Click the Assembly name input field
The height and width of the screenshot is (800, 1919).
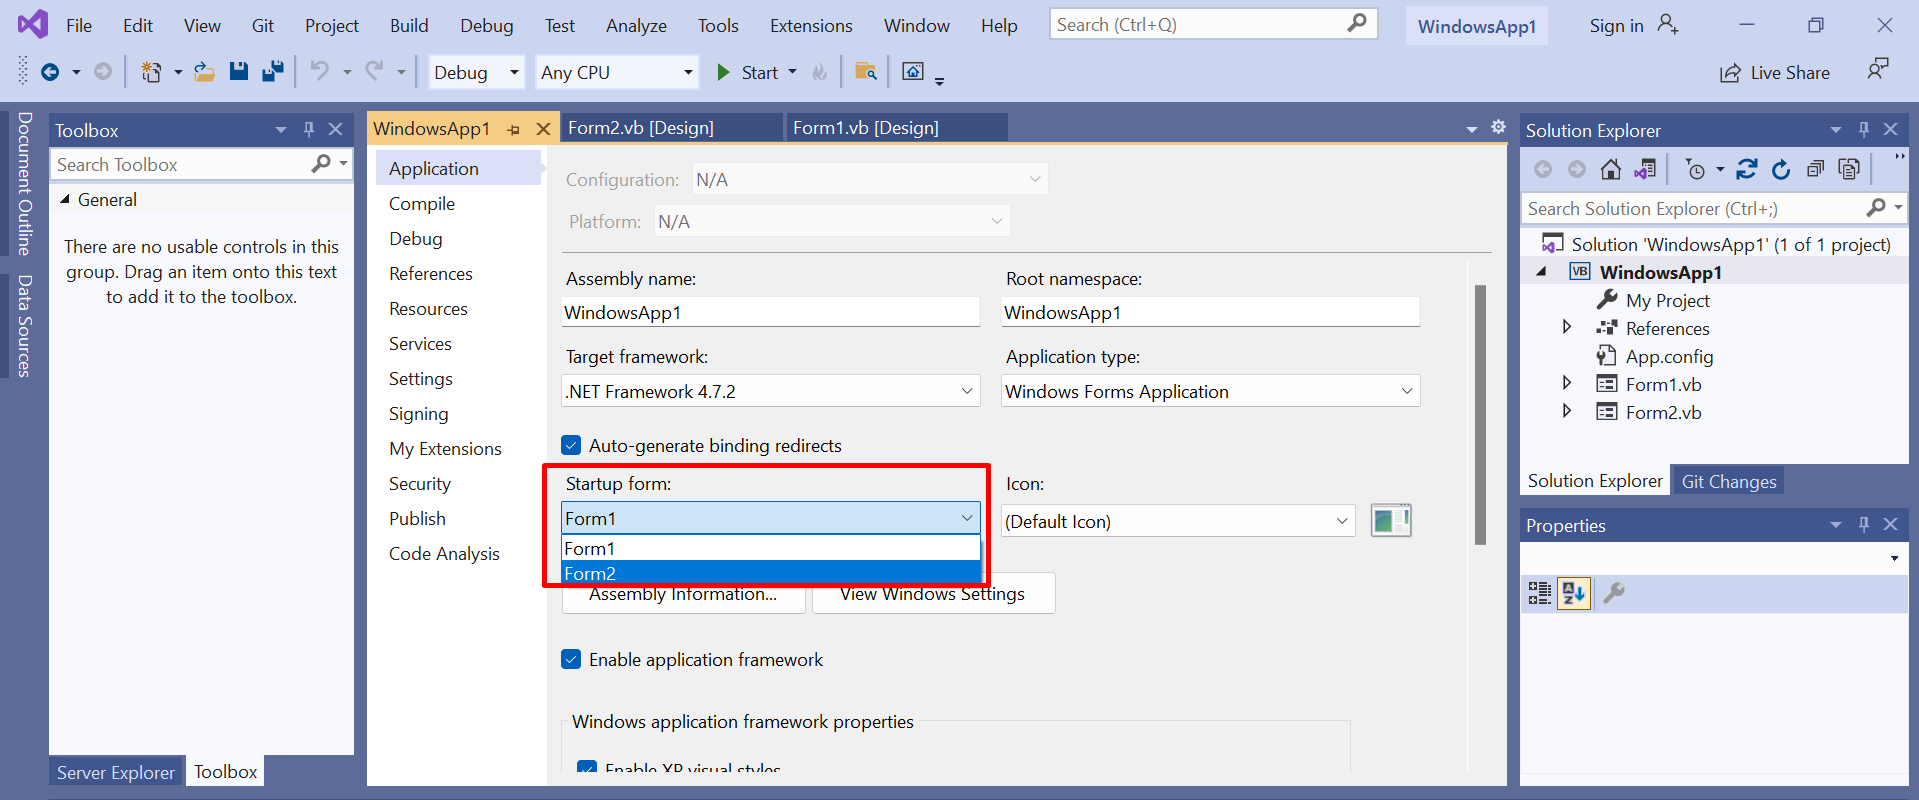[771, 312]
